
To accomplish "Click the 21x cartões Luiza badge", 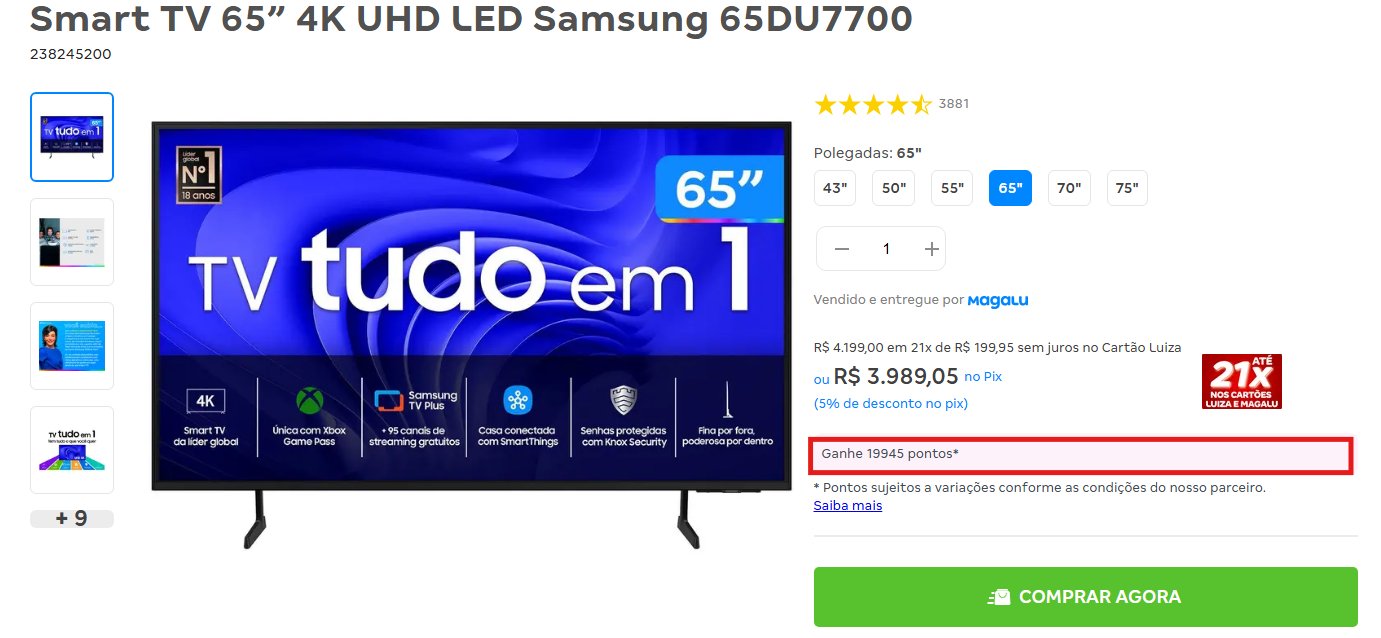I will 1241,381.
